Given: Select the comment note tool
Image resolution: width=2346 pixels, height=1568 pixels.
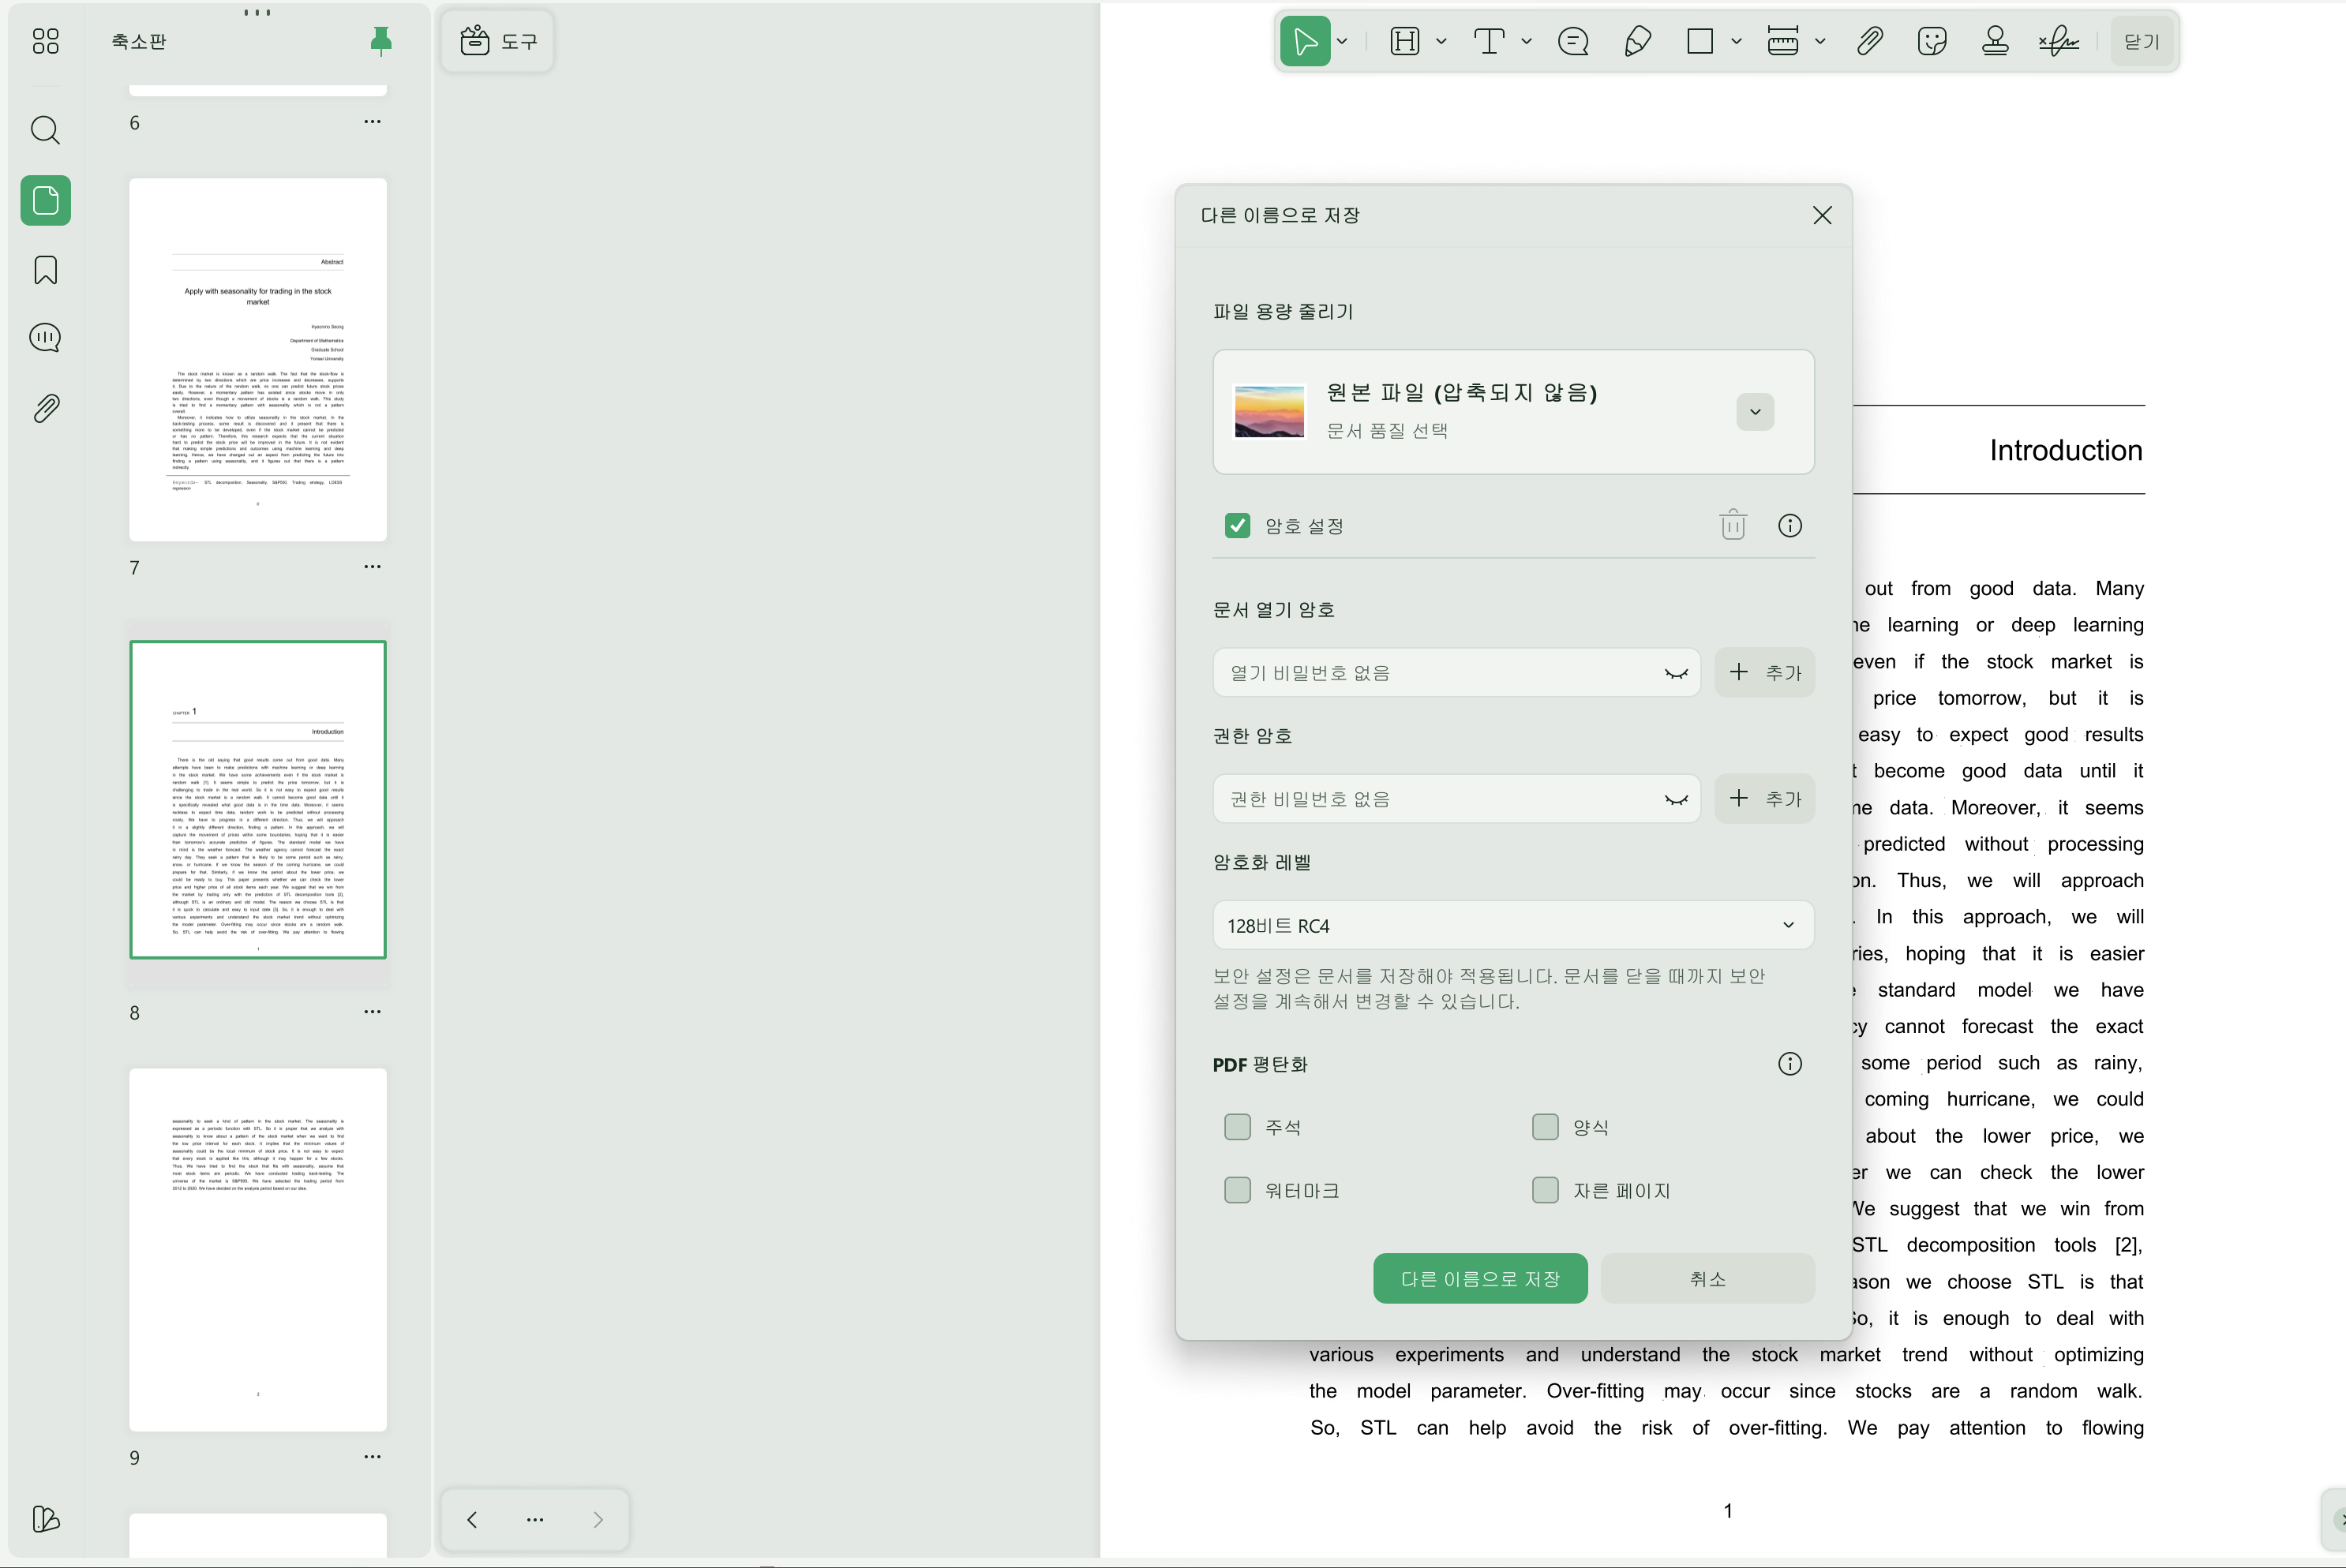Looking at the screenshot, I should pyautogui.click(x=1573, y=41).
